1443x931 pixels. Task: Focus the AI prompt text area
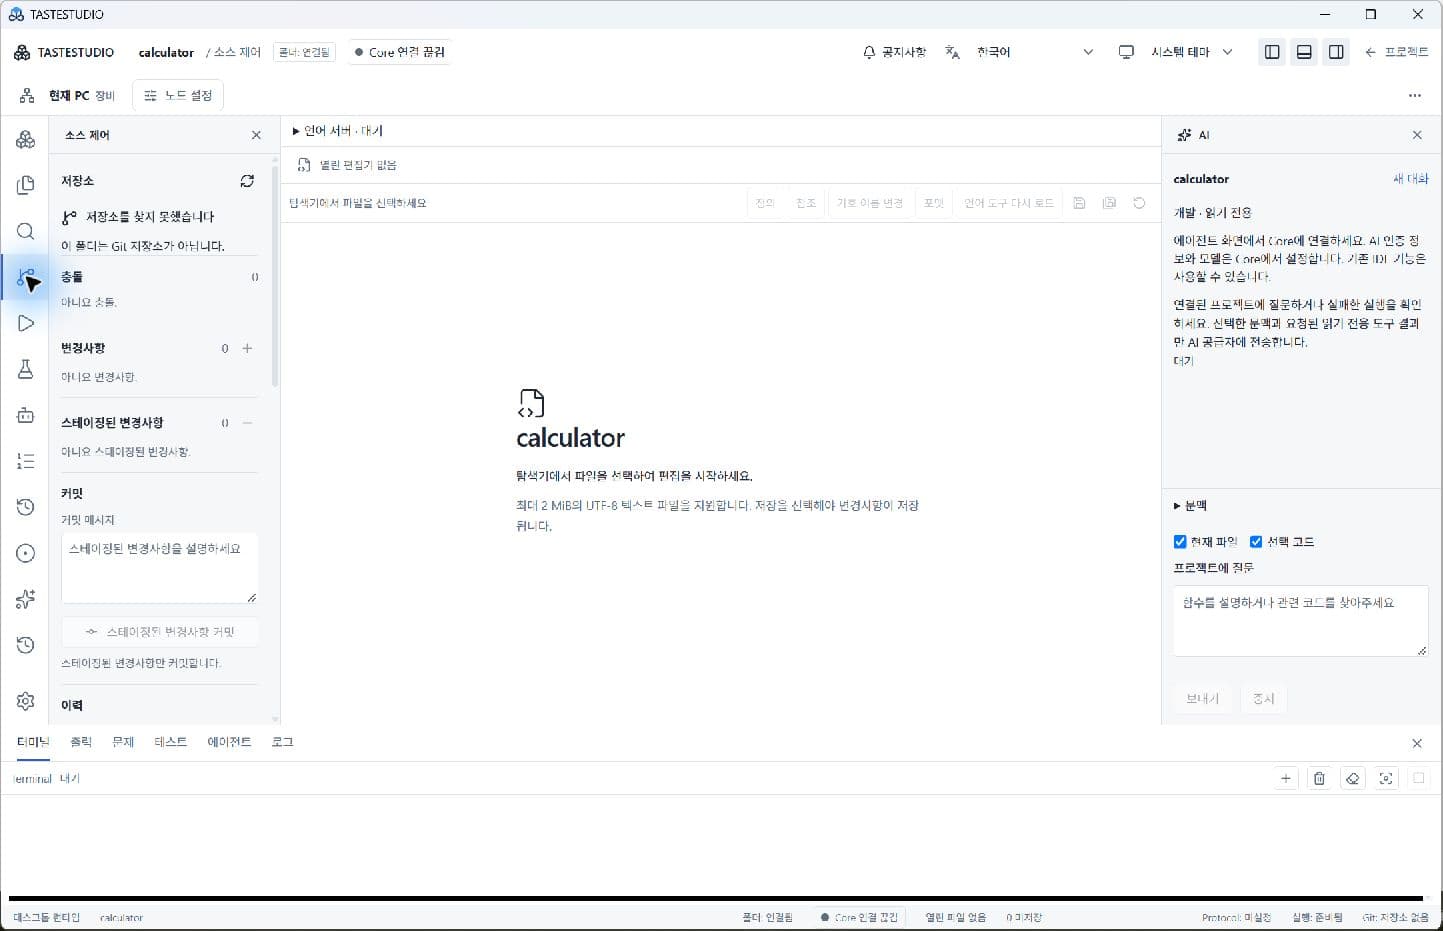click(1300, 621)
